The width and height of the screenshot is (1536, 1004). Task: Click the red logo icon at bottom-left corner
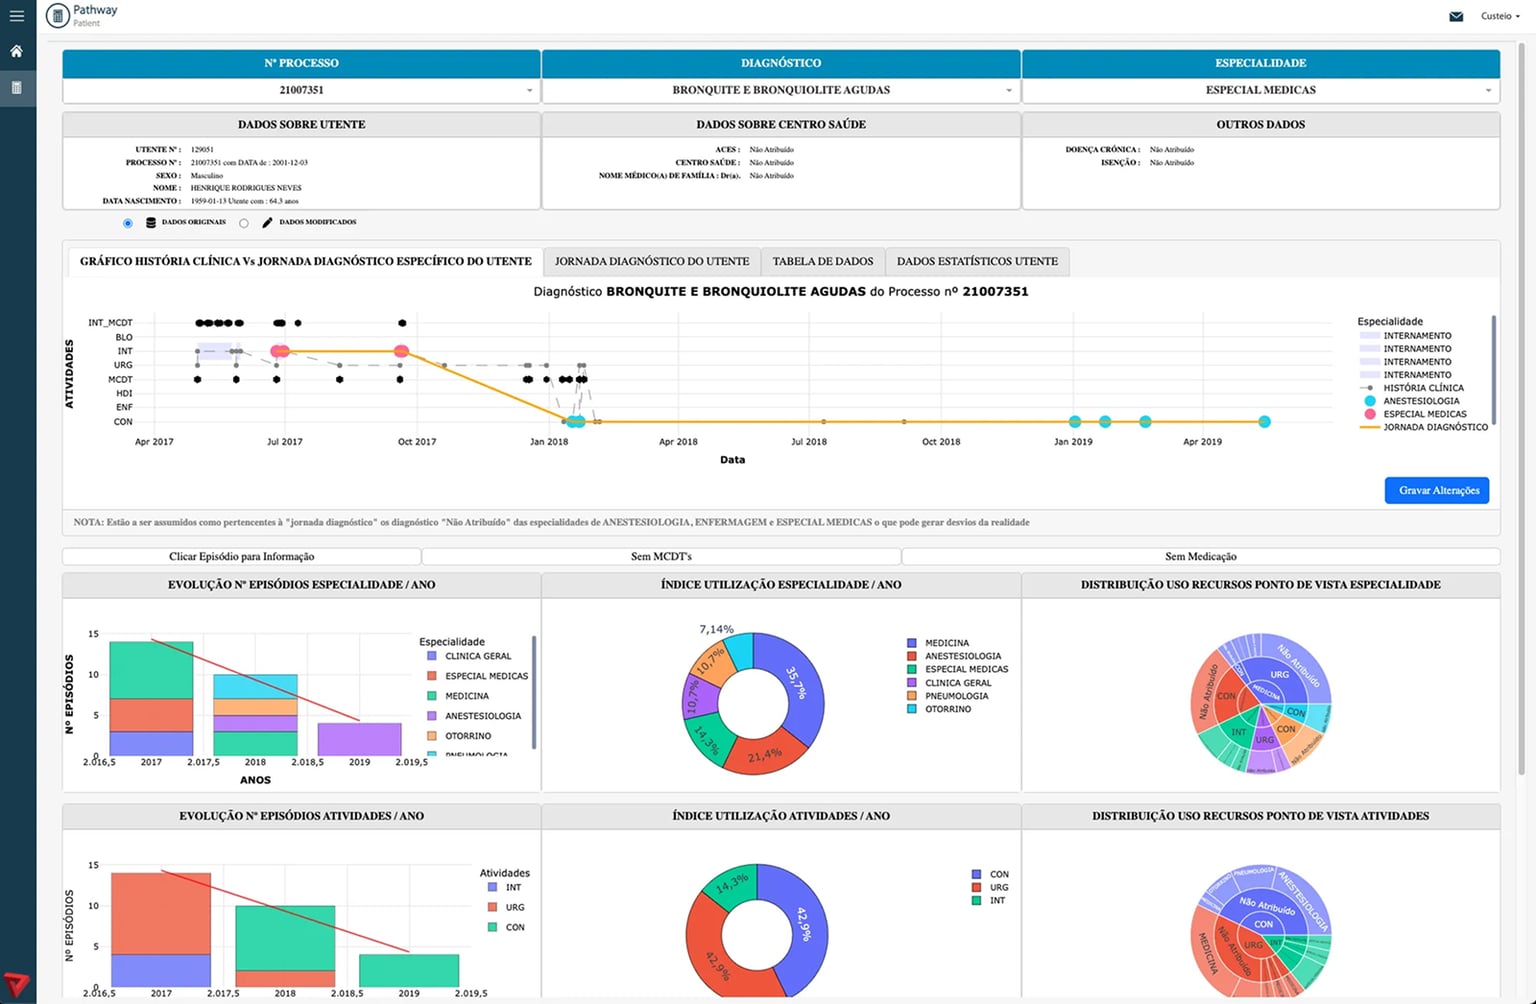[16, 984]
